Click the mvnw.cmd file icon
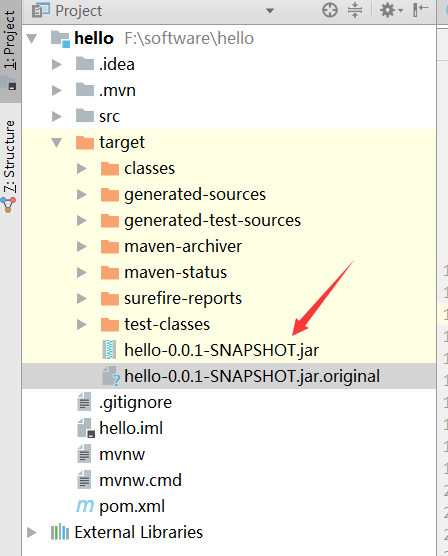This screenshot has width=448, height=556. click(x=84, y=480)
